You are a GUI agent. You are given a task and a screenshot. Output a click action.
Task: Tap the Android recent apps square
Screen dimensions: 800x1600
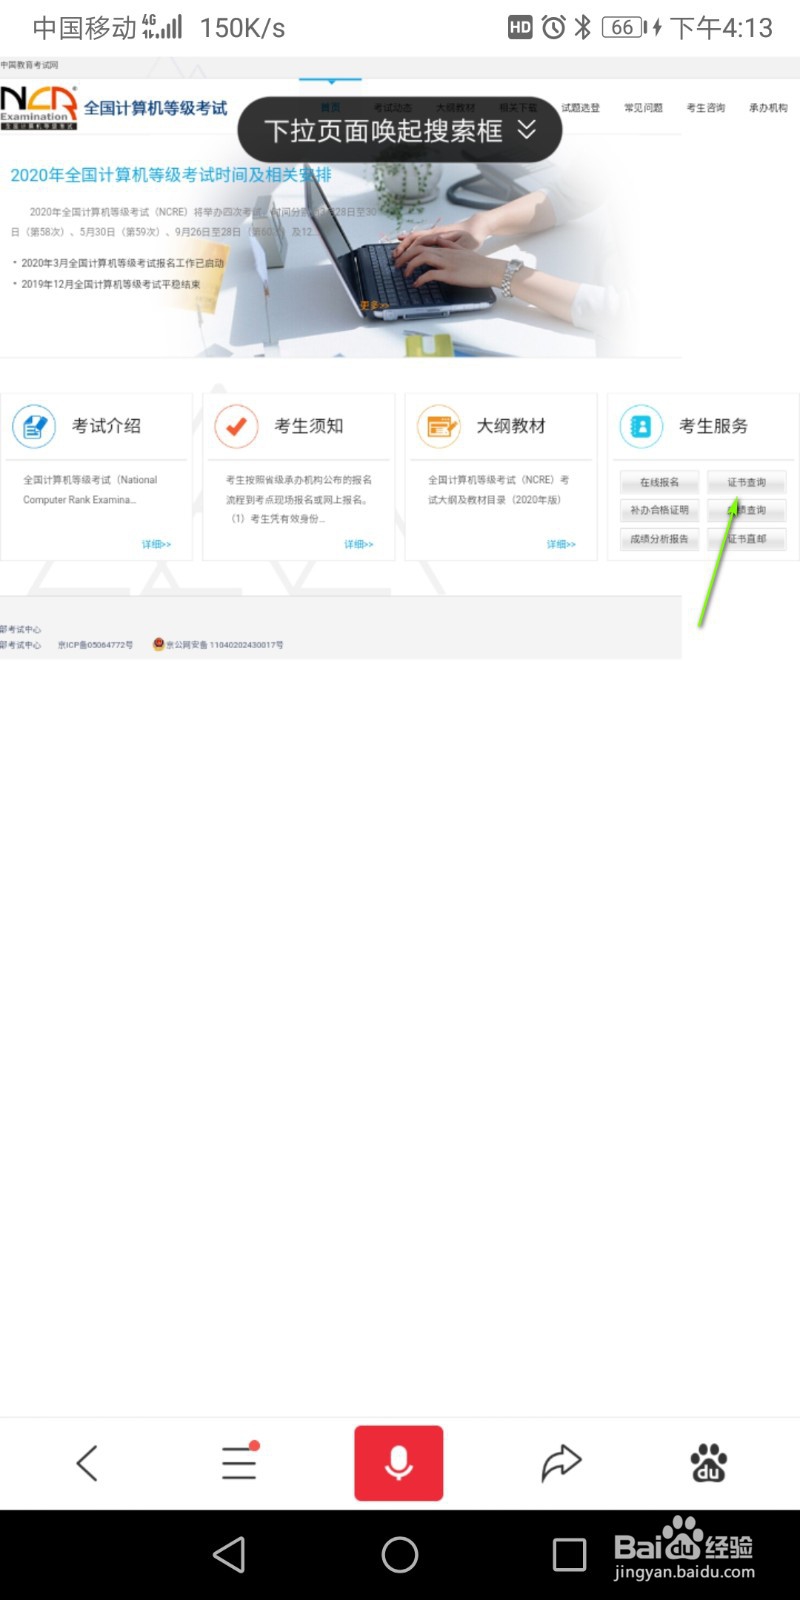tap(569, 1554)
